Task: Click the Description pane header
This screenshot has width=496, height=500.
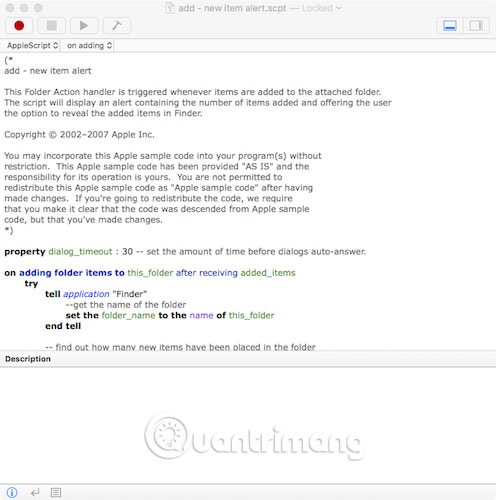Action: pyautogui.click(x=248, y=359)
